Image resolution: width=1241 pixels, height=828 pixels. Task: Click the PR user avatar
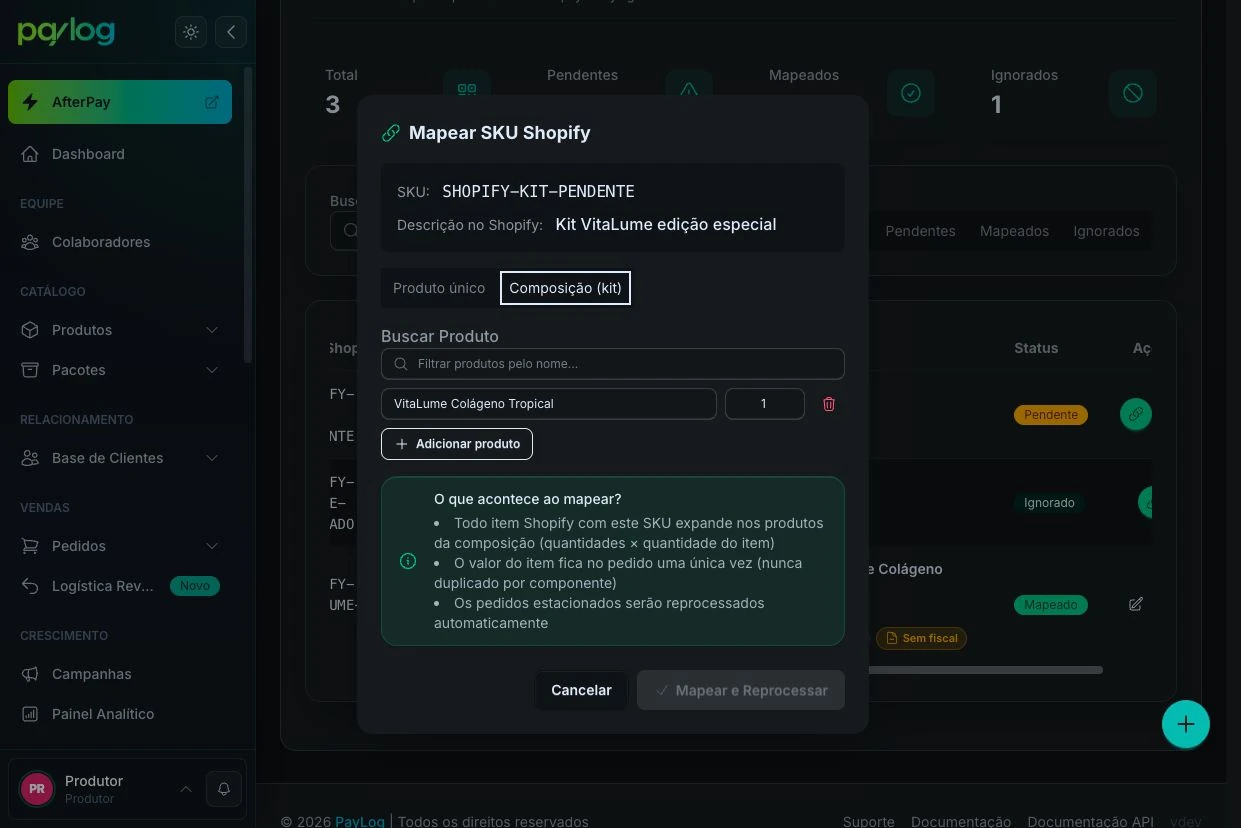tap(37, 789)
